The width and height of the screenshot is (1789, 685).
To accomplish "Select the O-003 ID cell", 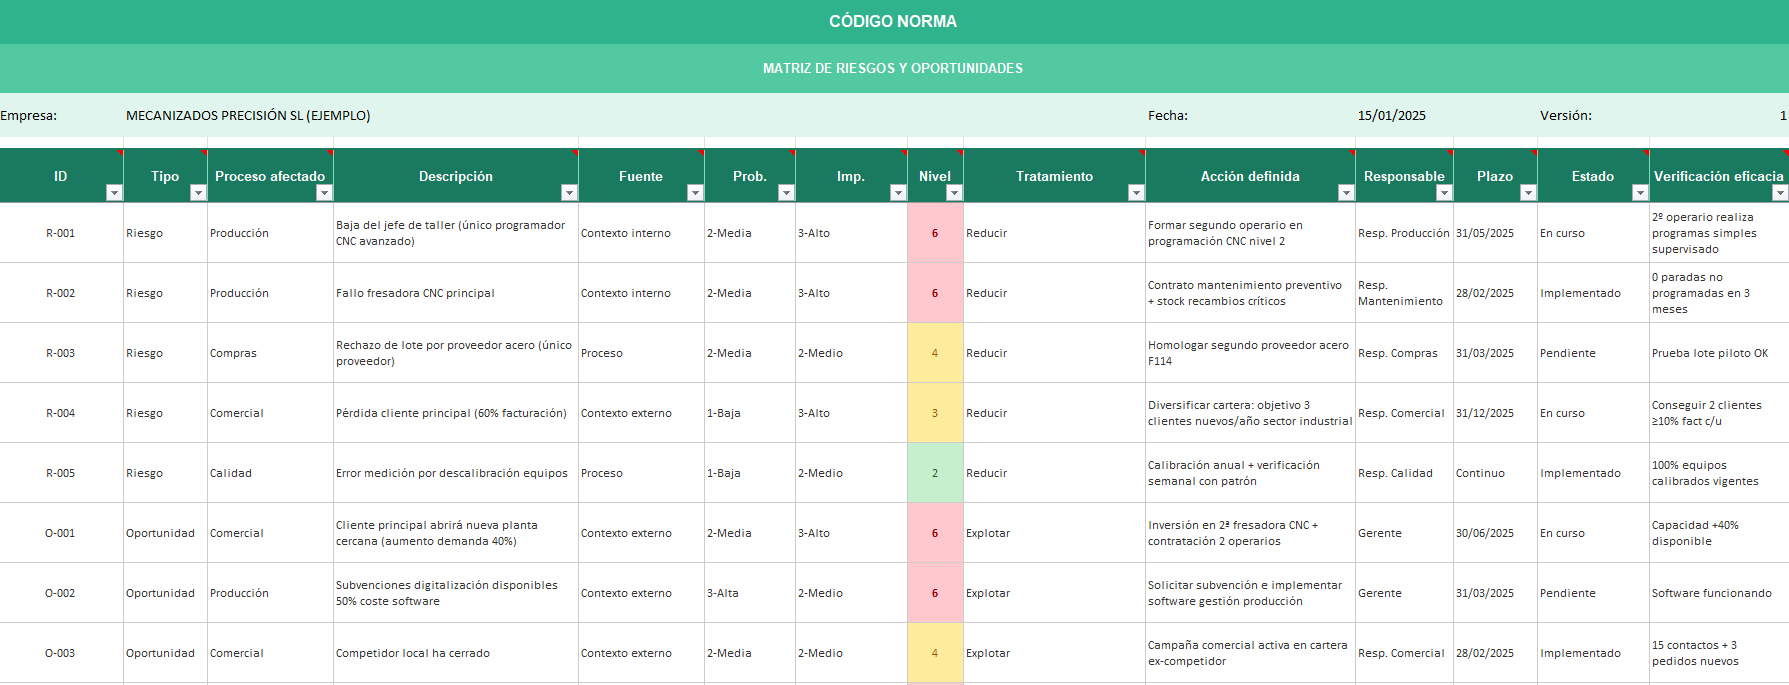I will point(61,653).
